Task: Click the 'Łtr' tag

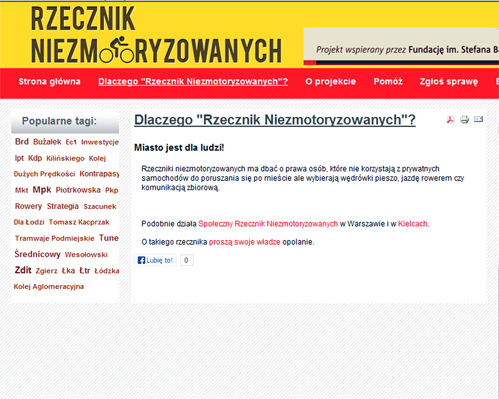Action: pyautogui.click(x=85, y=271)
